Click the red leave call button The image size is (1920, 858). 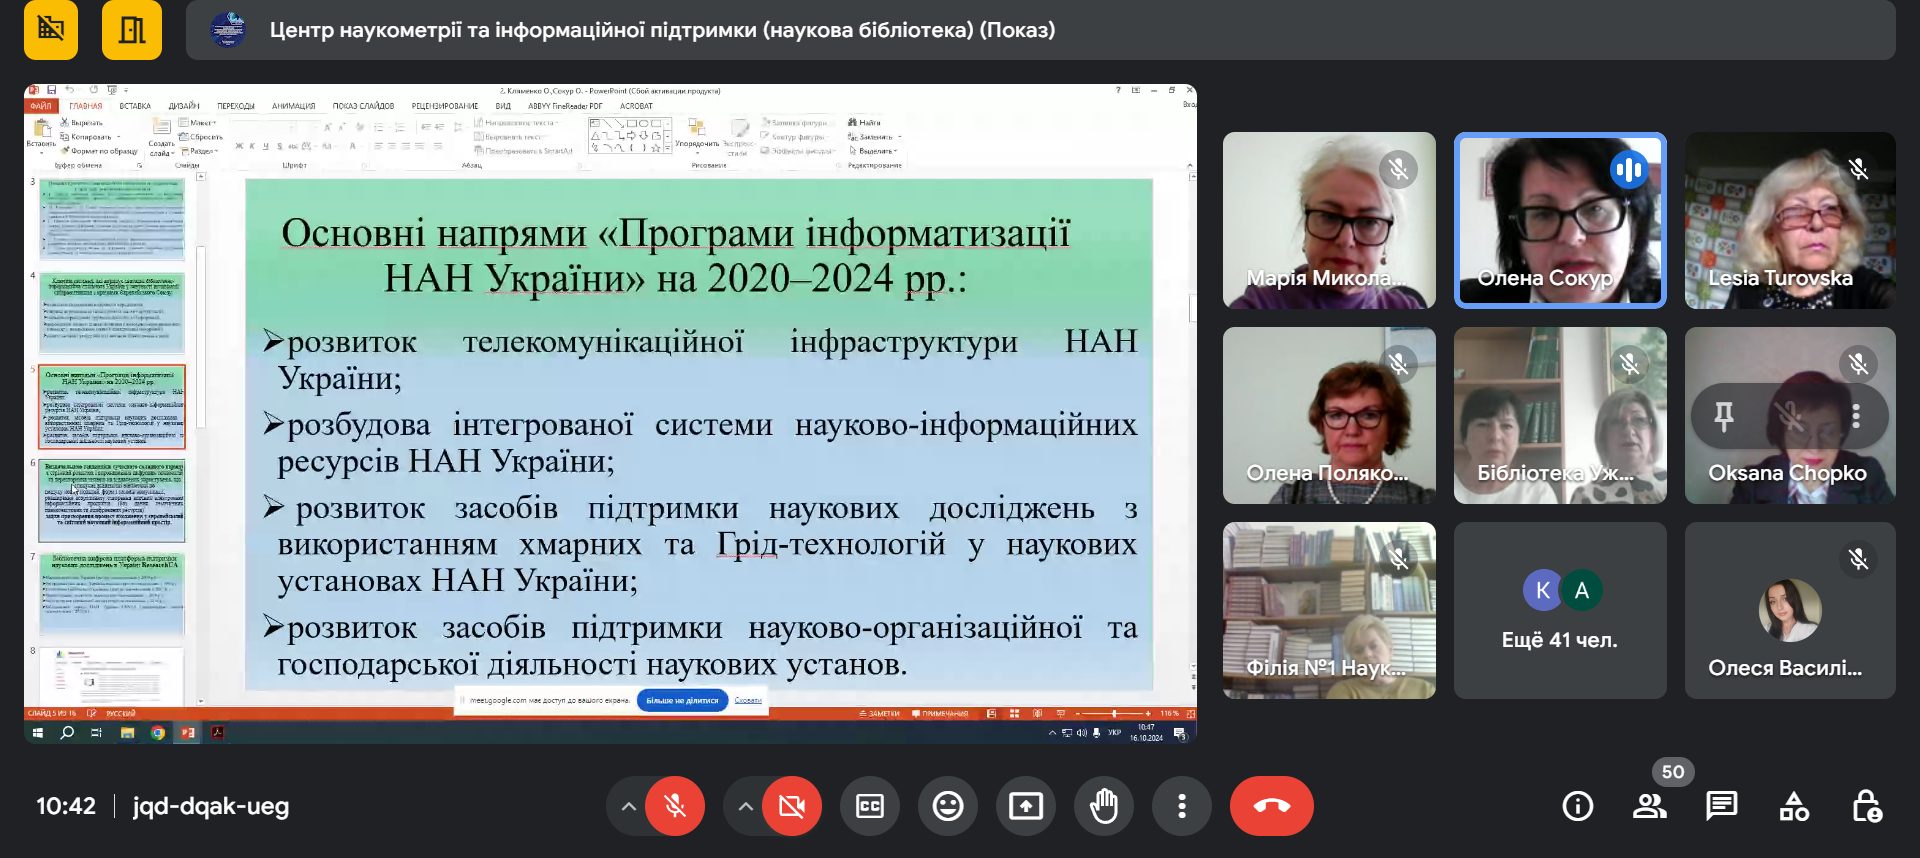tap(1271, 806)
